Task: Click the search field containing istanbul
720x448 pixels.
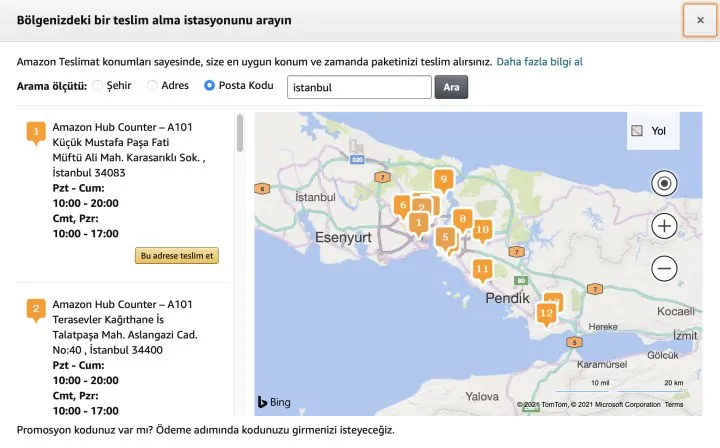Action: [359, 87]
